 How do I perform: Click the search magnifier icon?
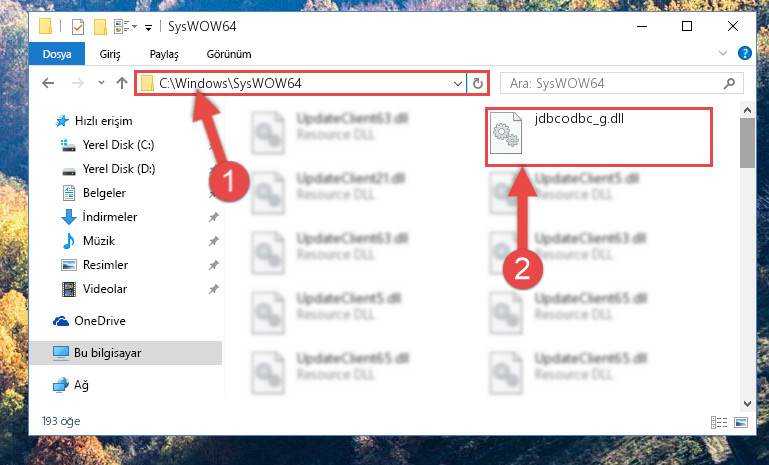click(729, 83)
